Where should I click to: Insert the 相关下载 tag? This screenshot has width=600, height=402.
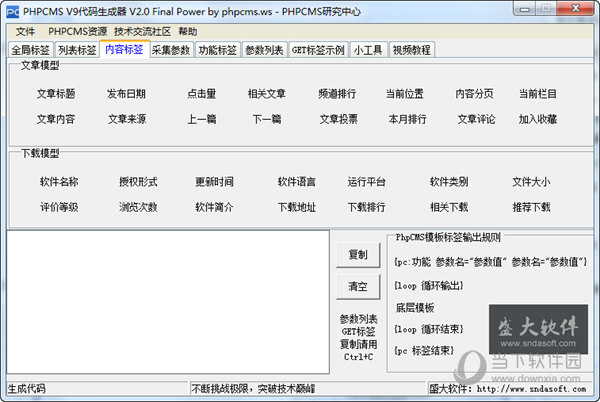(x=449, y=207)
